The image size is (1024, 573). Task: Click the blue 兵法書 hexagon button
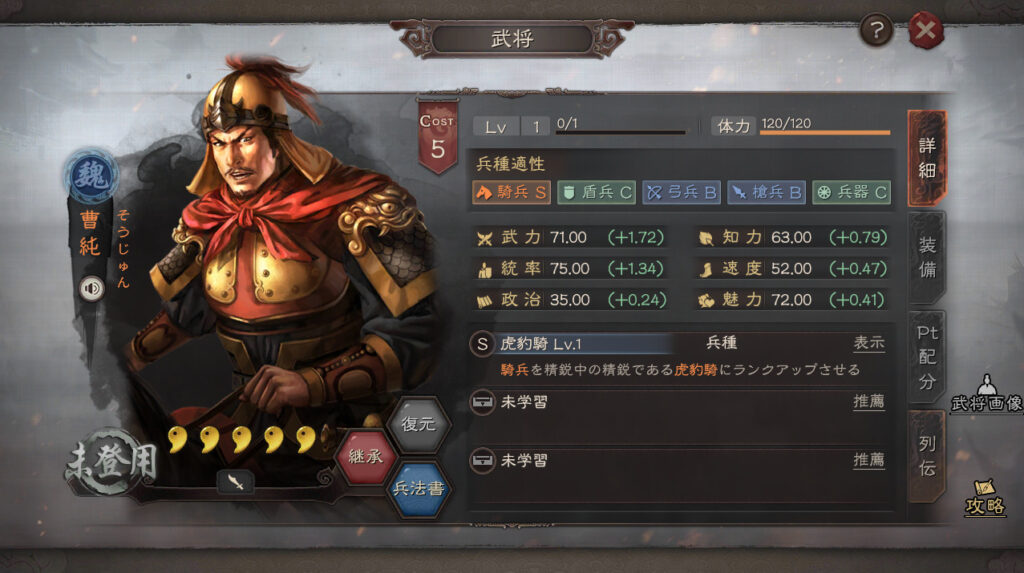click(419, 488)
